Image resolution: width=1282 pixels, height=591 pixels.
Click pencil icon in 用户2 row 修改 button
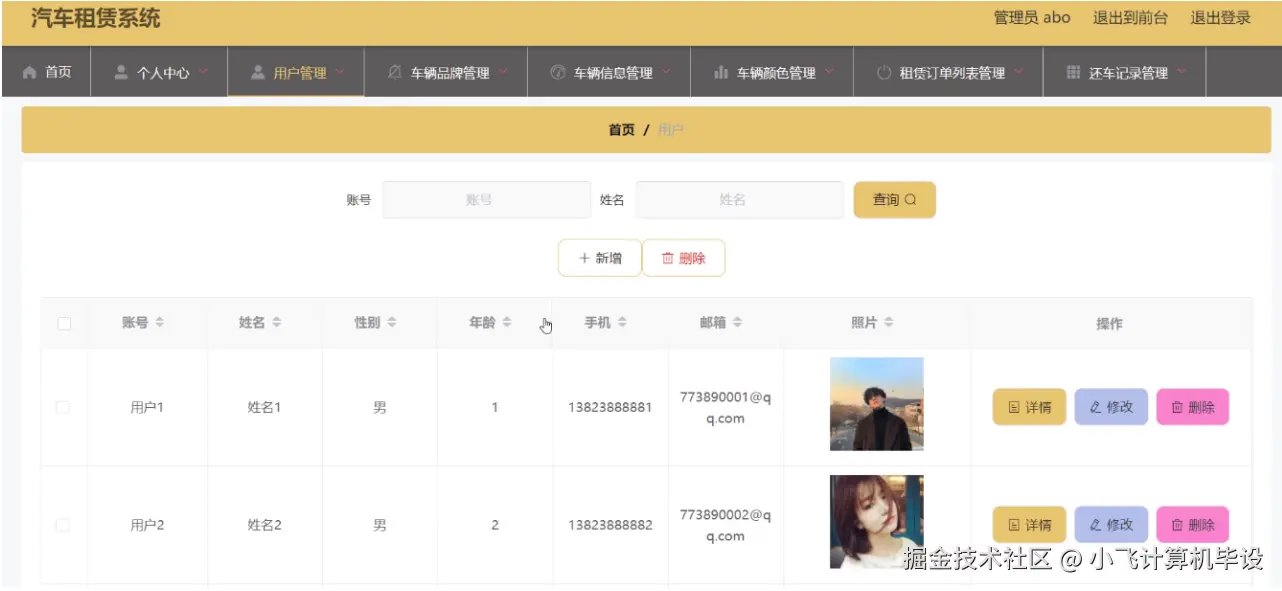(x=1096, y=525)
